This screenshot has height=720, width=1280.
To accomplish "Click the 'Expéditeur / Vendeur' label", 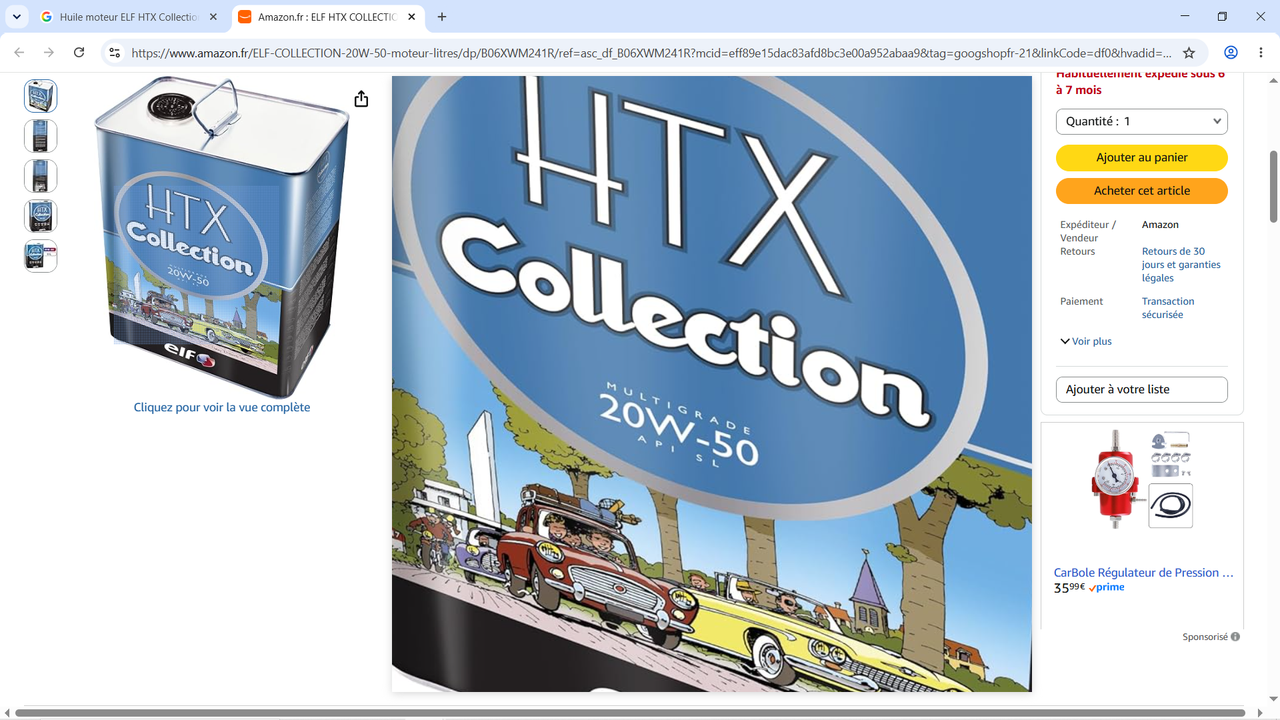I will point(1088,231).
